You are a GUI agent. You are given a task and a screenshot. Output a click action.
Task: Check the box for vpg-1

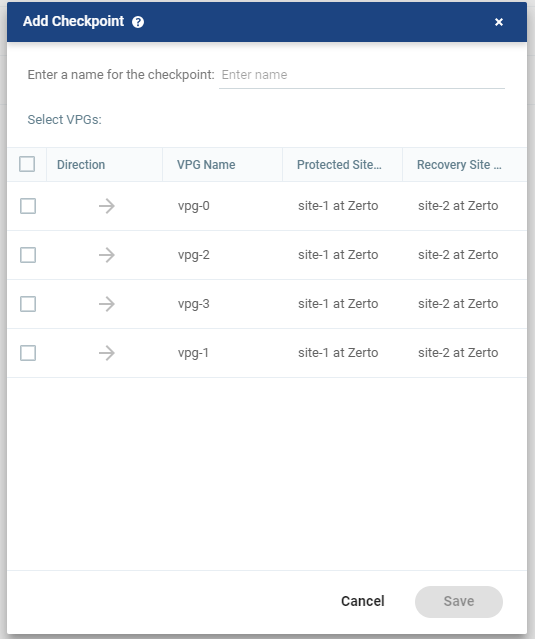pyautogui.click(x=28, y=353)
